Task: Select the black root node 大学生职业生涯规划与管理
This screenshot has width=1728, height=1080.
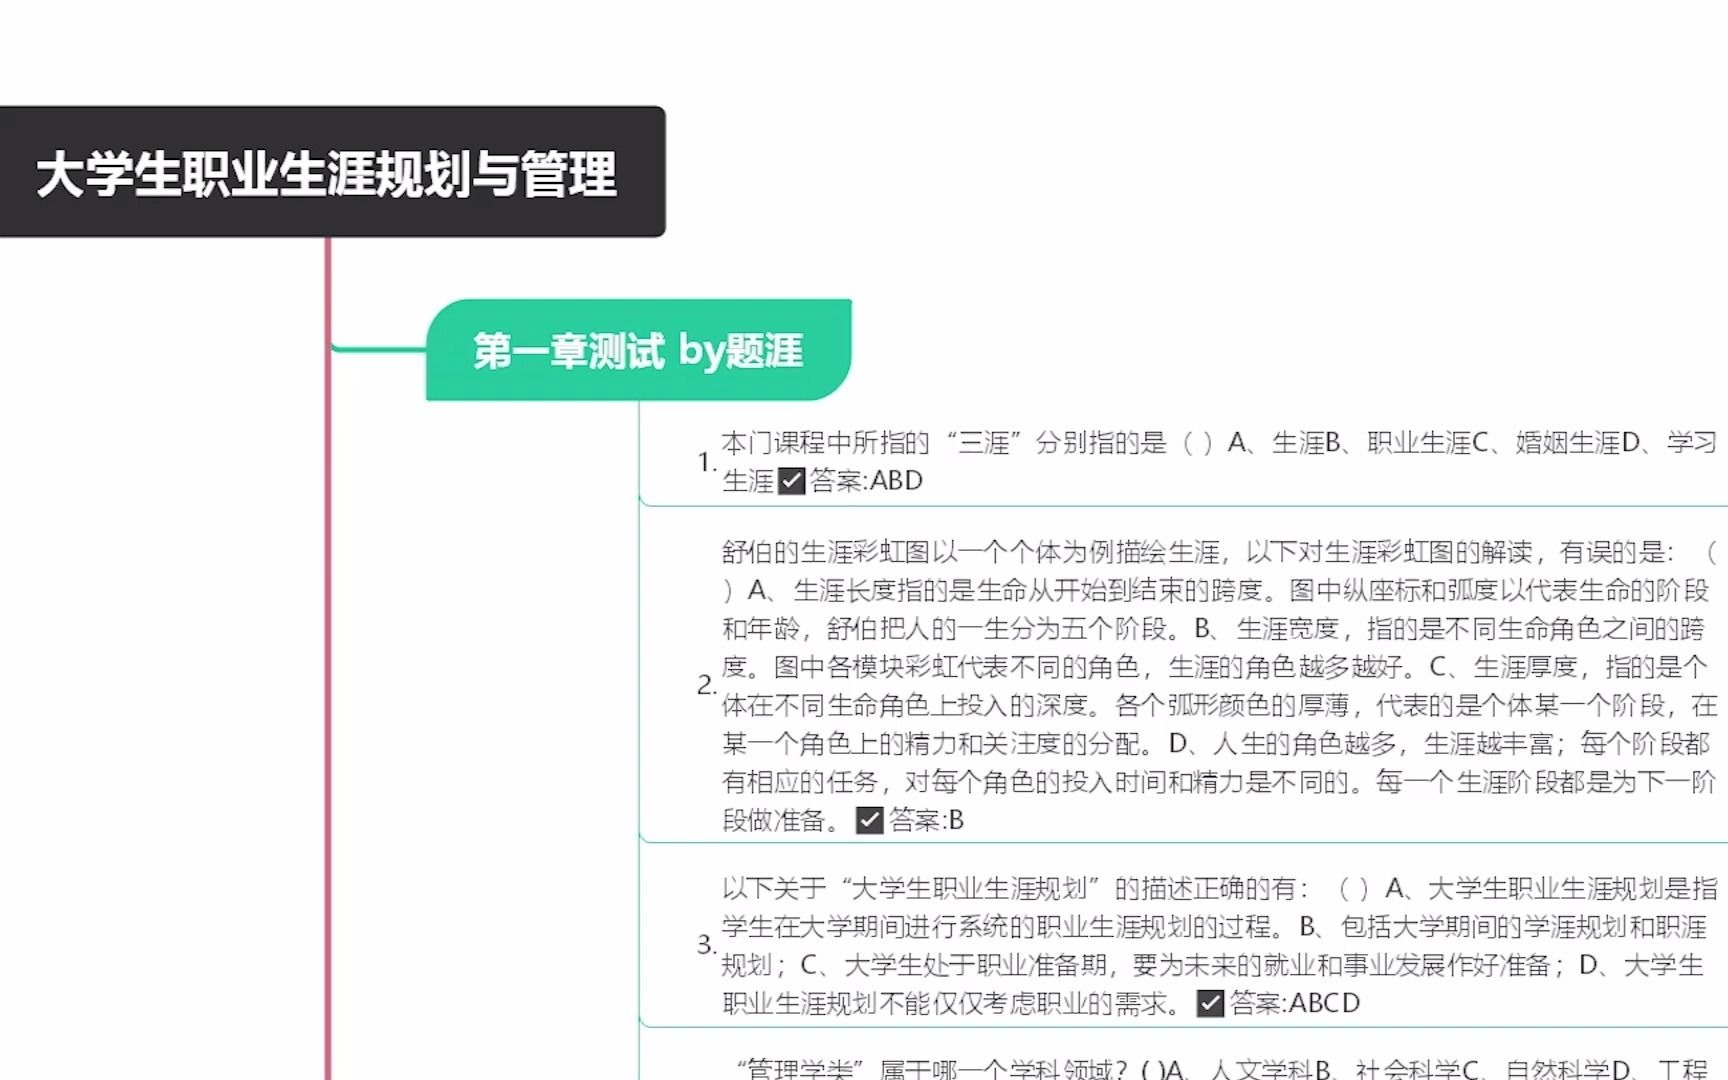Action: click(330, 170)
